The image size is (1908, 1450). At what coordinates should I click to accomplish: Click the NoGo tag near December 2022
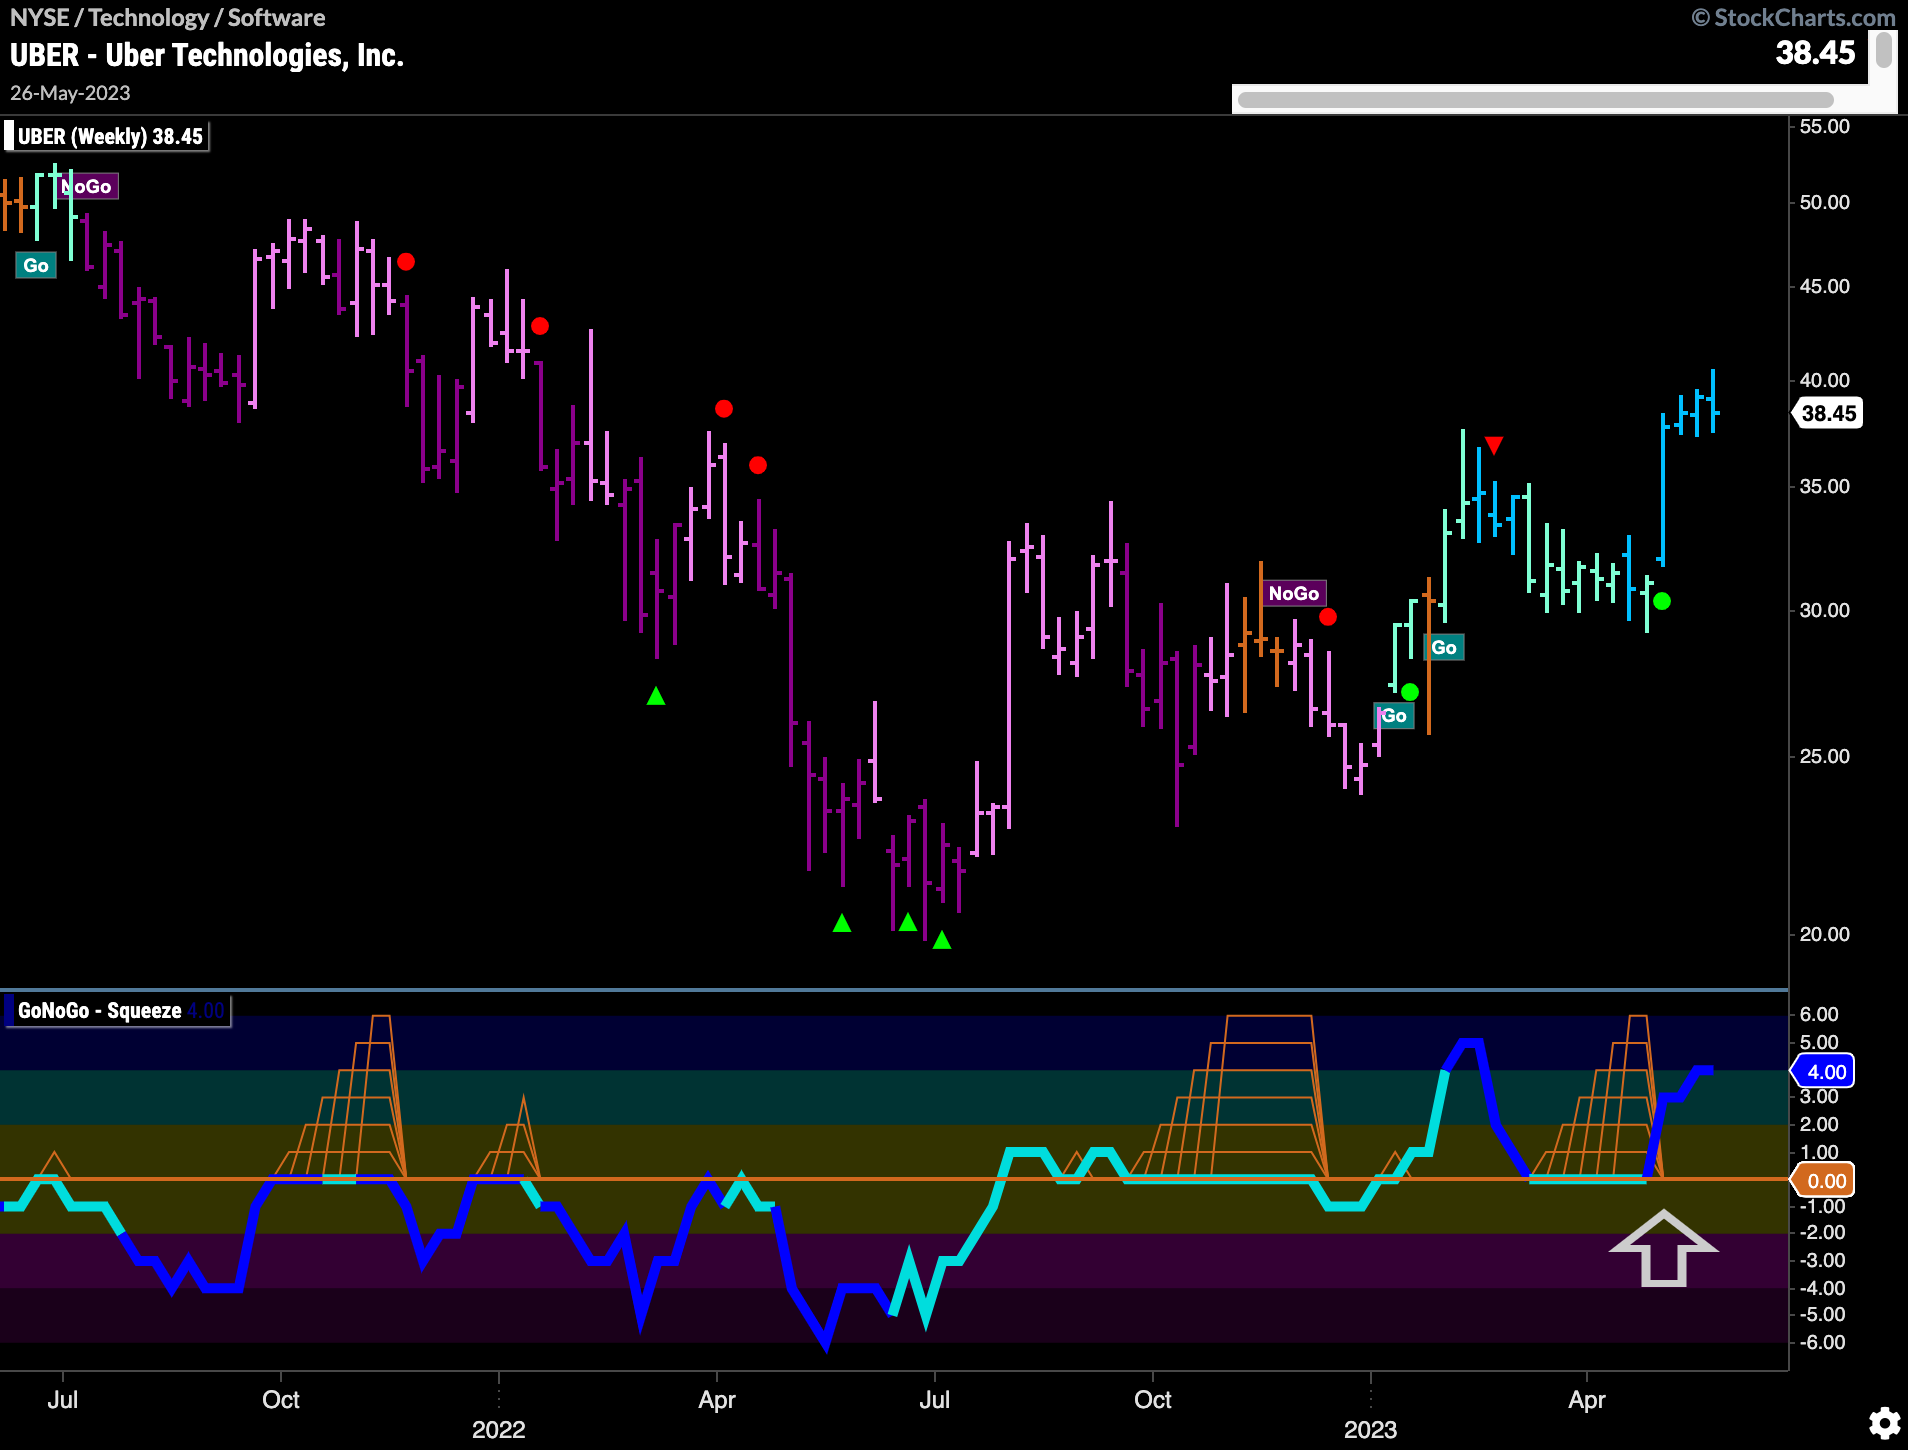coord(1294,593)
